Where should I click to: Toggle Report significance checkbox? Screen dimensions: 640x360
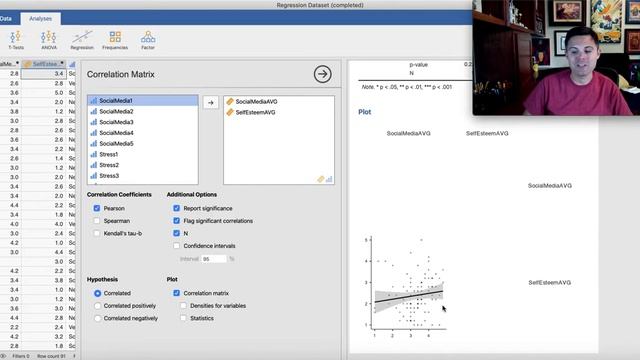click(176, 208)
